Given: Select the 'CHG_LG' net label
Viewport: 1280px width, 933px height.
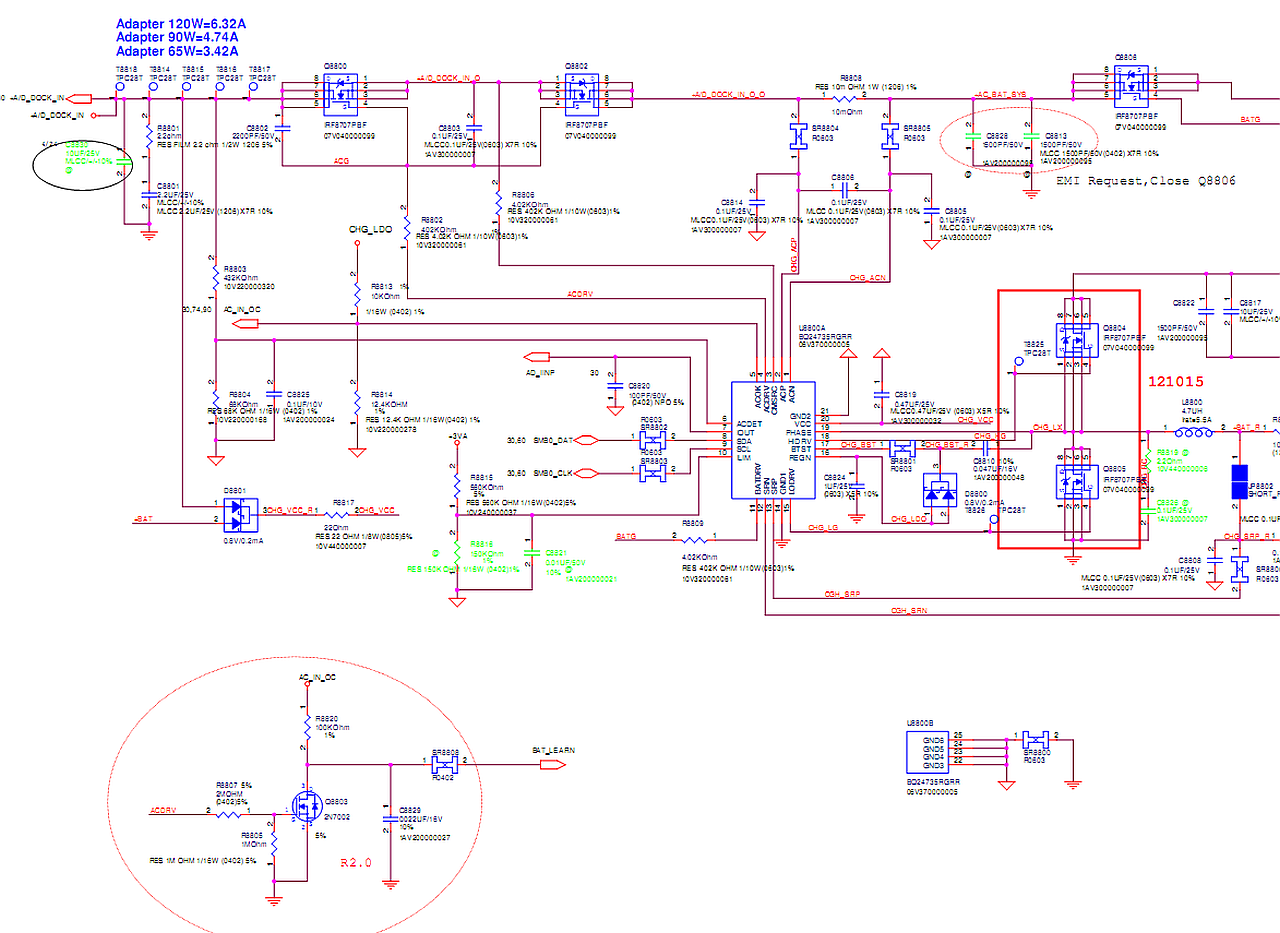Looking at the screenshot, I should [822, 527].
